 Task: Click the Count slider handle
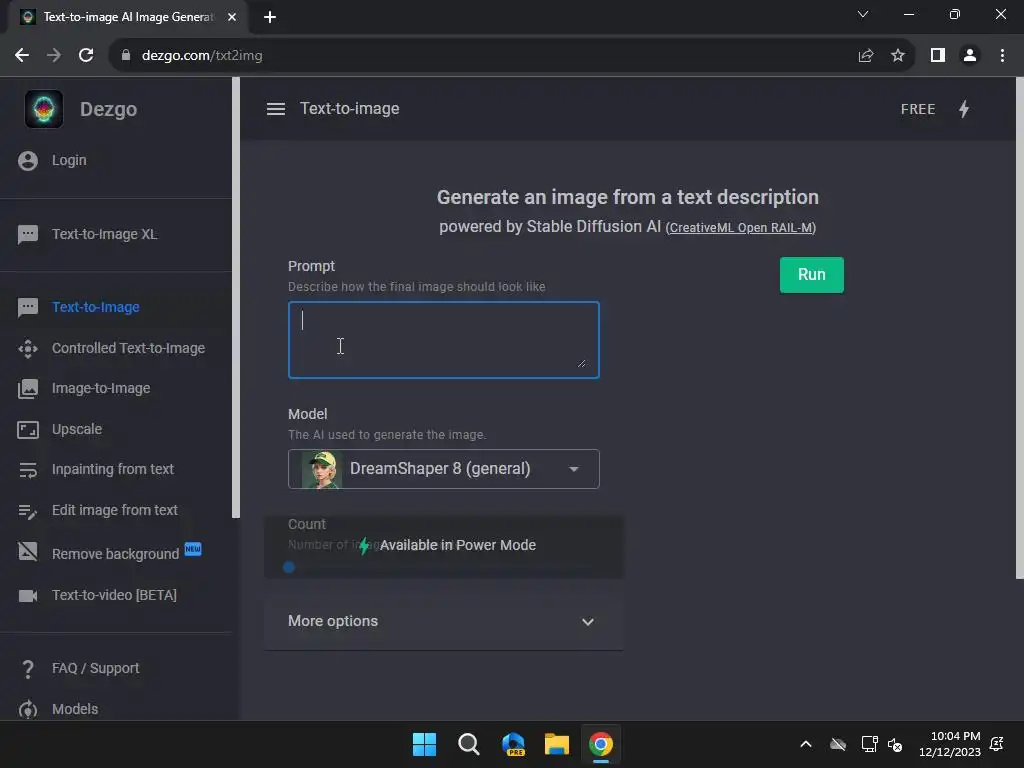click(x=289, y=568)
